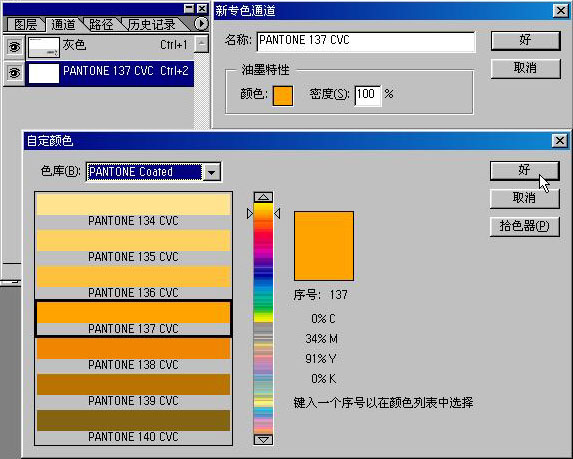Click down arrow below the color spectrum strip

pyautogui.click(x=263, y=439)
